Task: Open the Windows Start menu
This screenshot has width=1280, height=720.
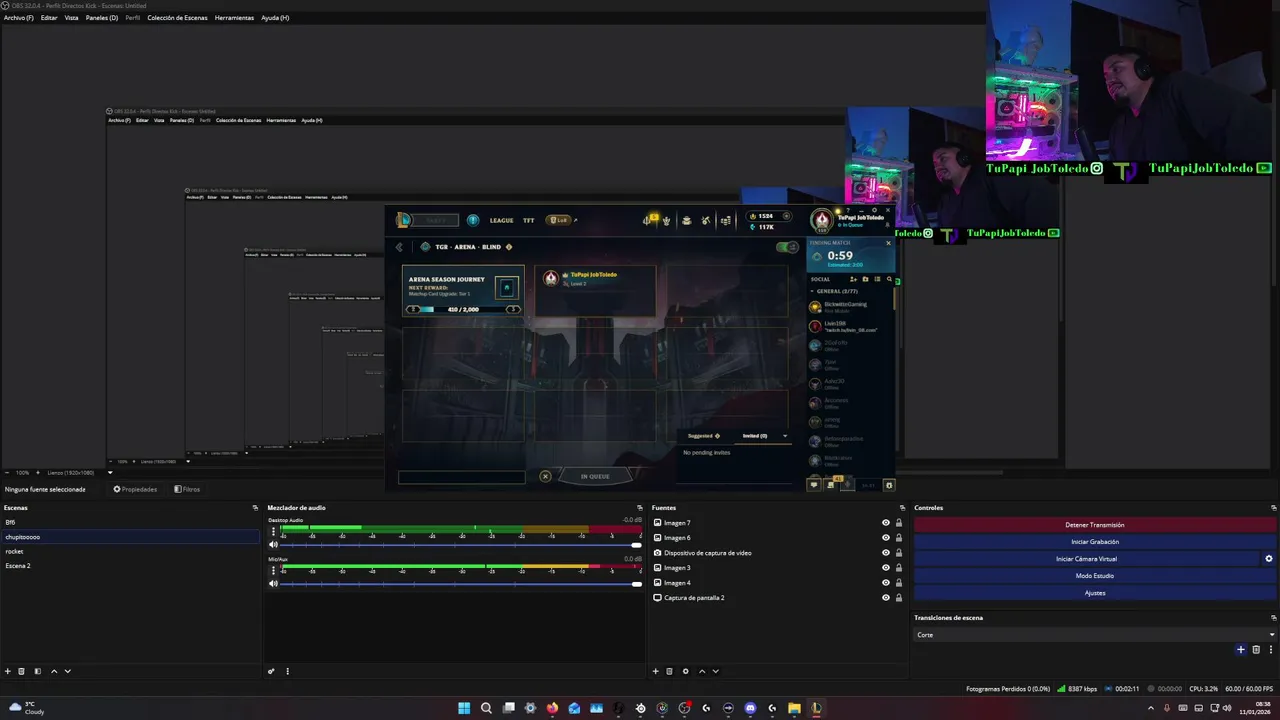Action: click(x=464, y=708)
